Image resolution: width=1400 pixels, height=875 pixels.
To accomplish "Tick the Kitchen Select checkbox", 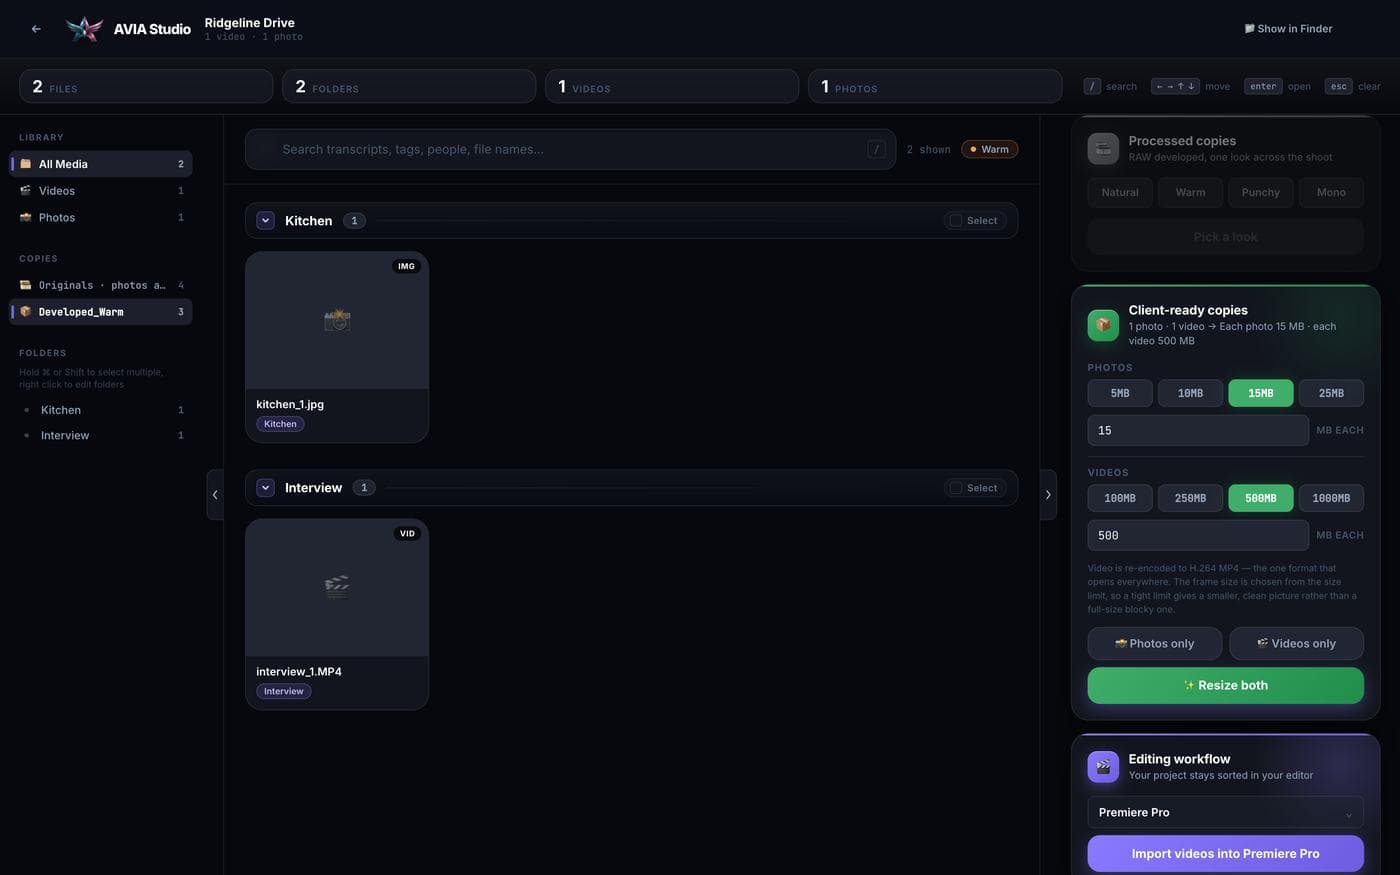I will (x=956, y=221).
